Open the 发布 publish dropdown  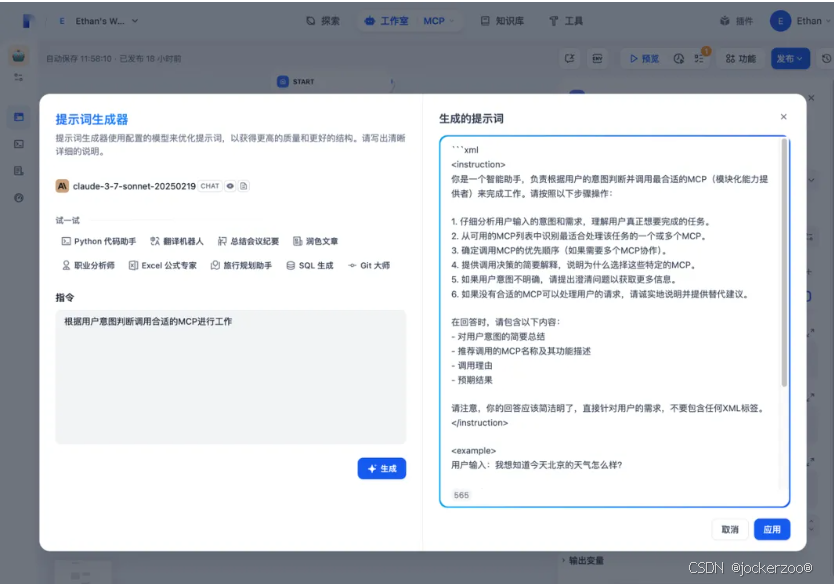790,59
